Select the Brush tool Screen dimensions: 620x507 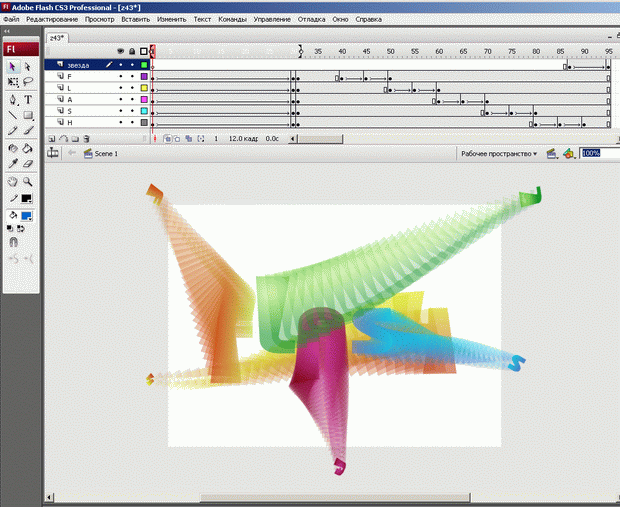point(28,130)
